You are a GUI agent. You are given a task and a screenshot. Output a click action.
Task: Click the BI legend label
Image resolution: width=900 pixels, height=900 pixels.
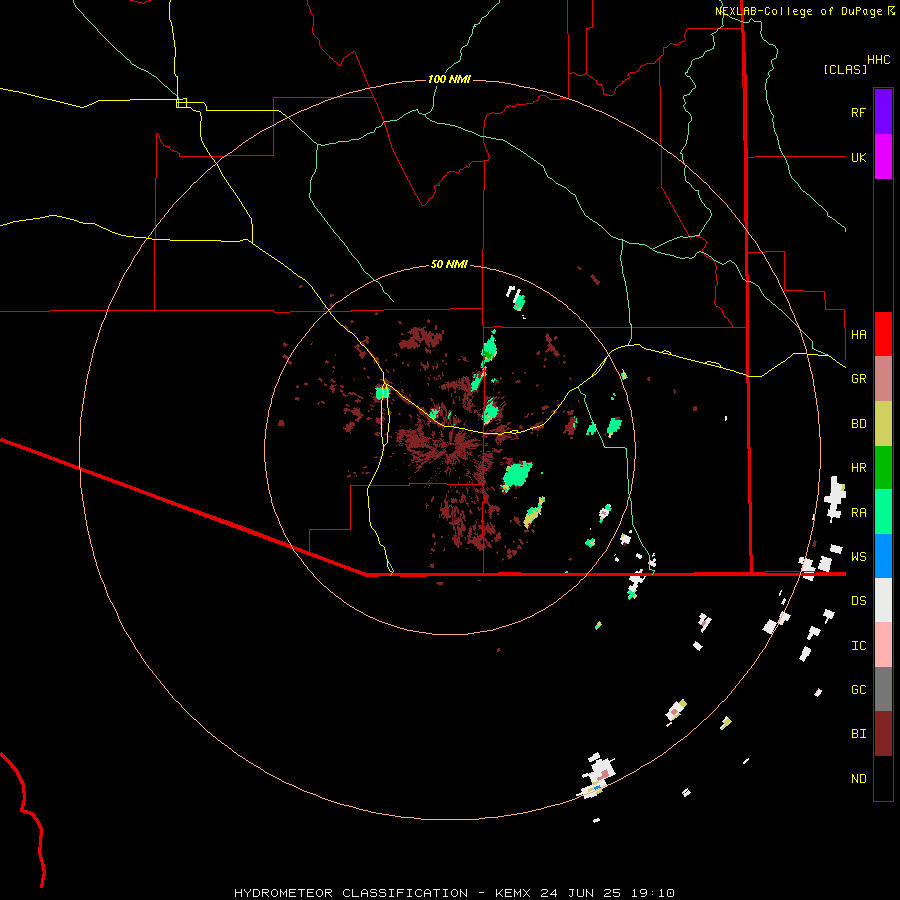click(x=858, y=734)
